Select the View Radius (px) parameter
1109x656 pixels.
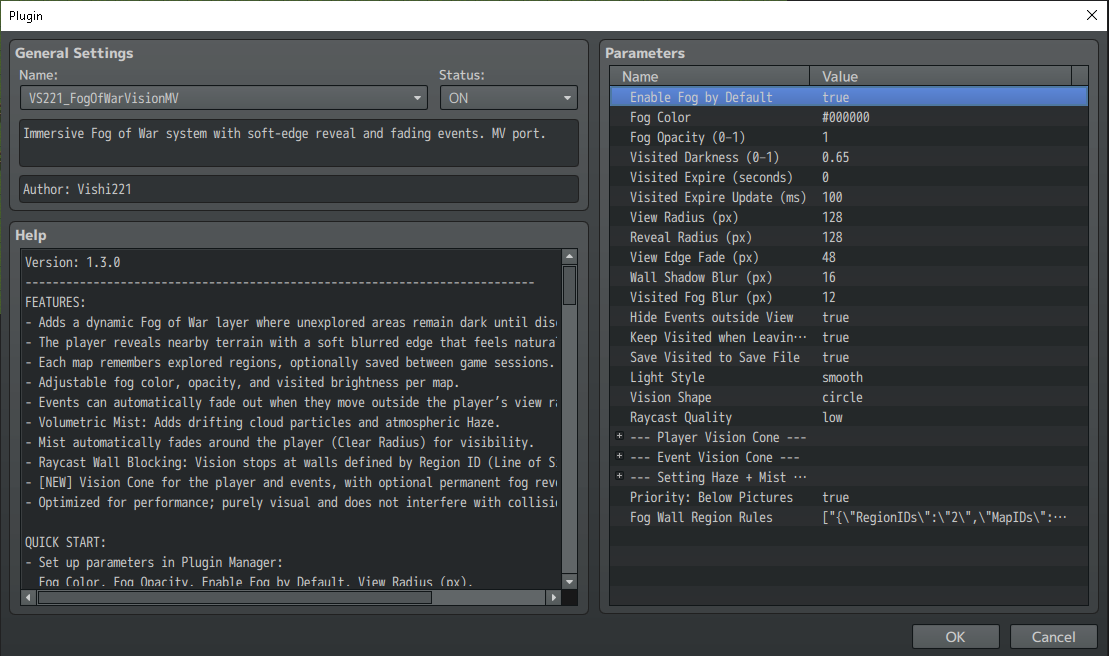point(684,217)
